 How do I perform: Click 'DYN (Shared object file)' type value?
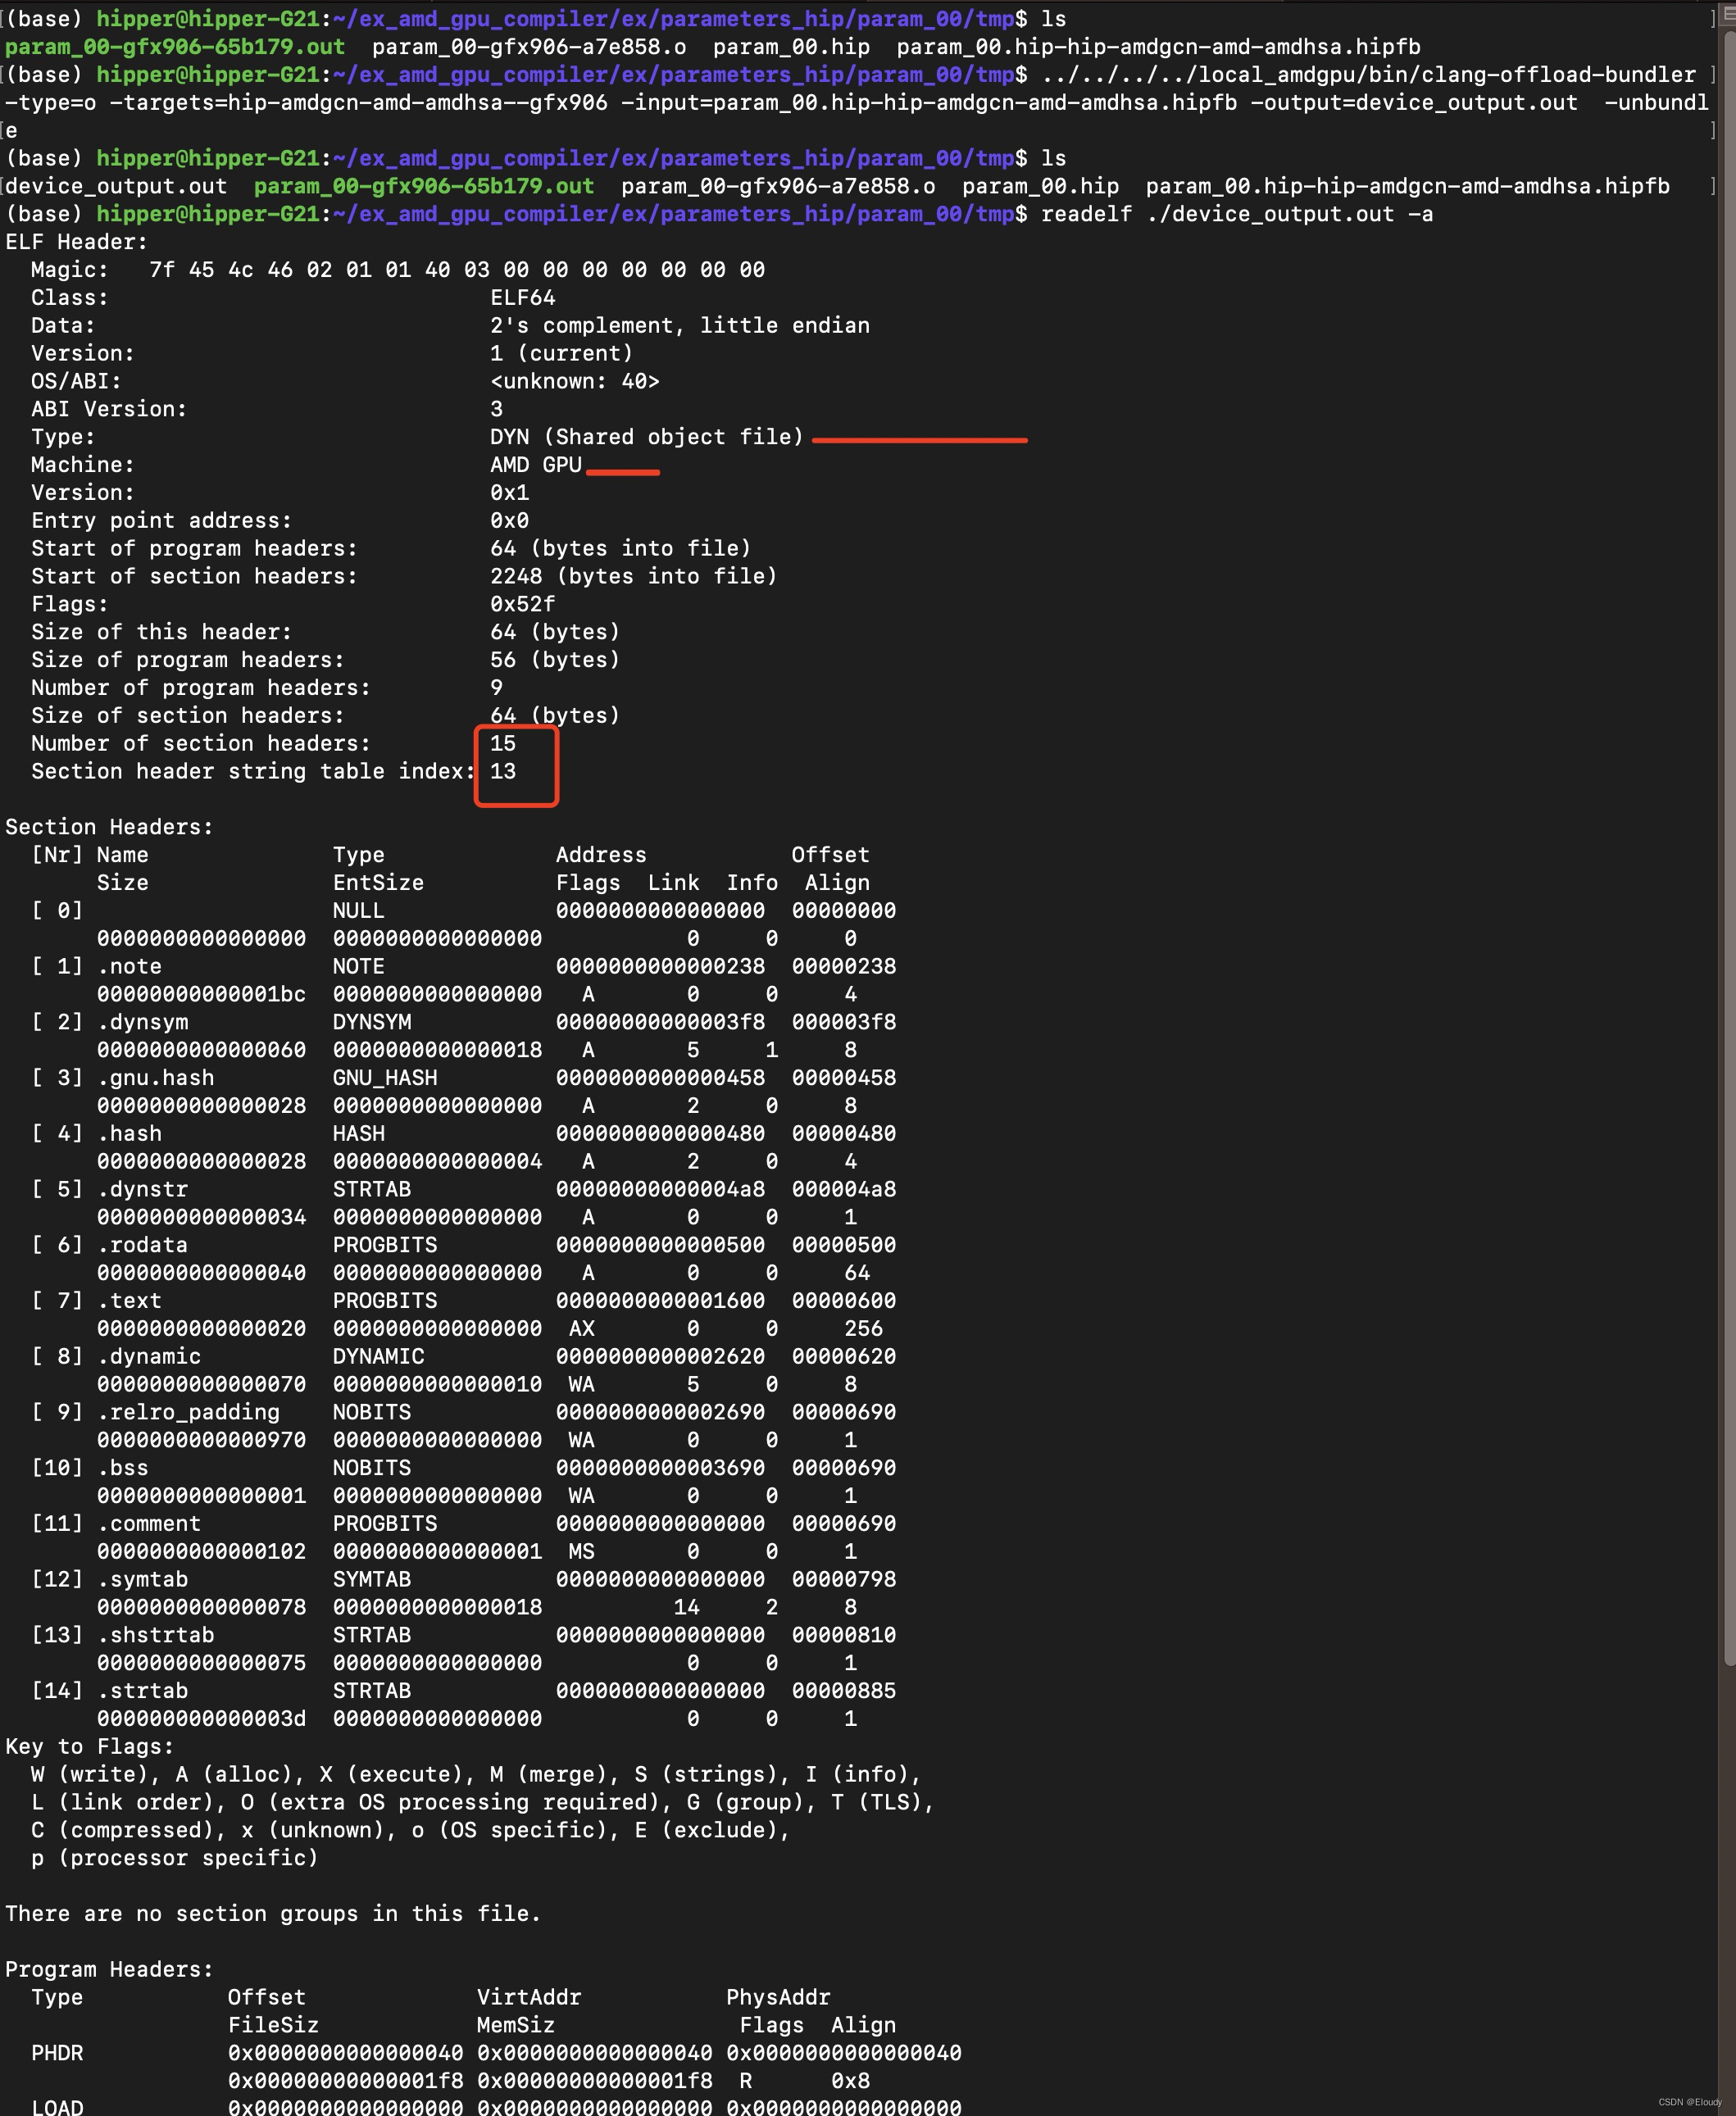click(647, 437)
